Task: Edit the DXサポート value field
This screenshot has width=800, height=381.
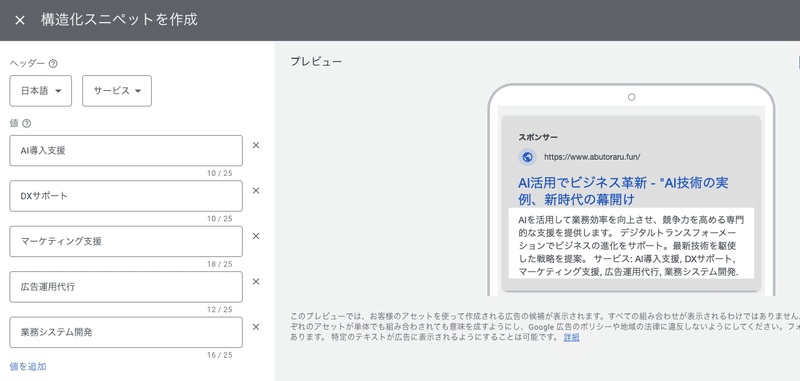Action: [126, 196]
